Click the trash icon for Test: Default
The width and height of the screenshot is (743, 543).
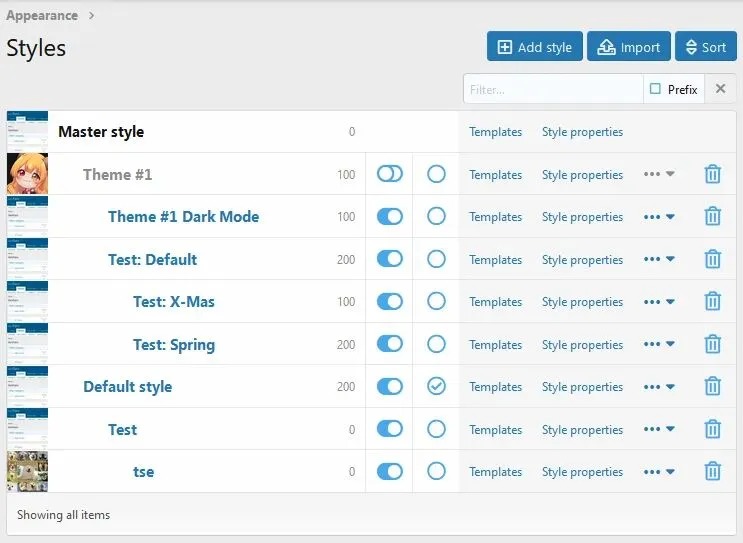click(712, 260)
